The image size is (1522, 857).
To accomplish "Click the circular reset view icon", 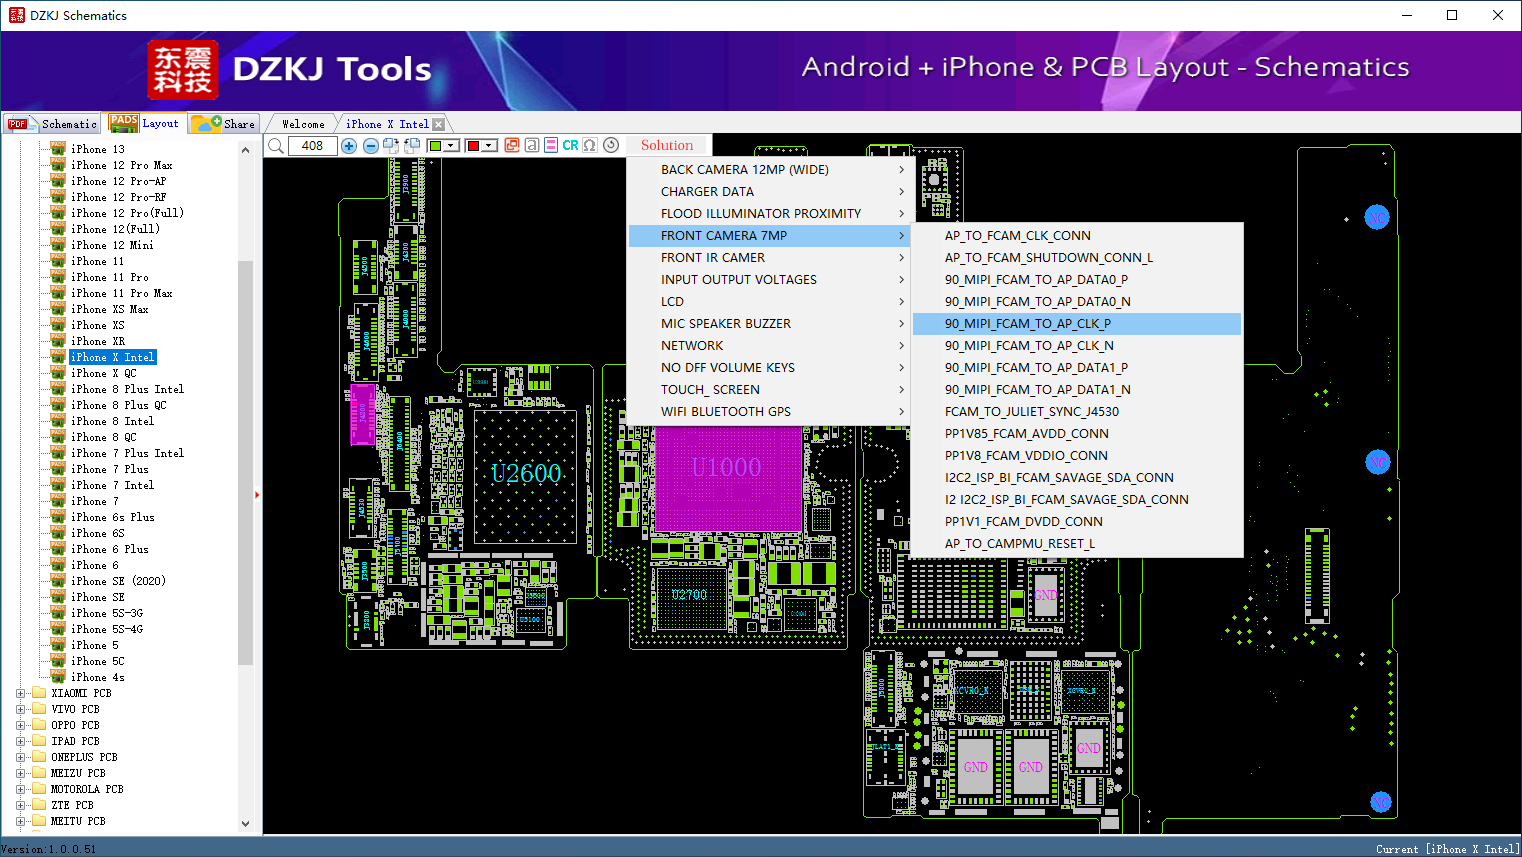I will (611, 145).
